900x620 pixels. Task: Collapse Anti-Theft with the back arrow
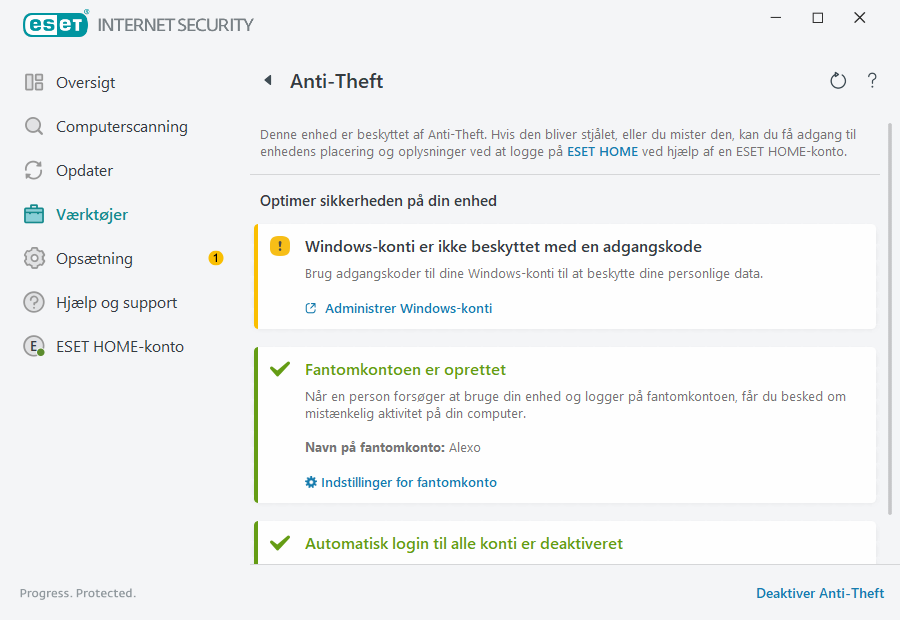pos(267,80)
